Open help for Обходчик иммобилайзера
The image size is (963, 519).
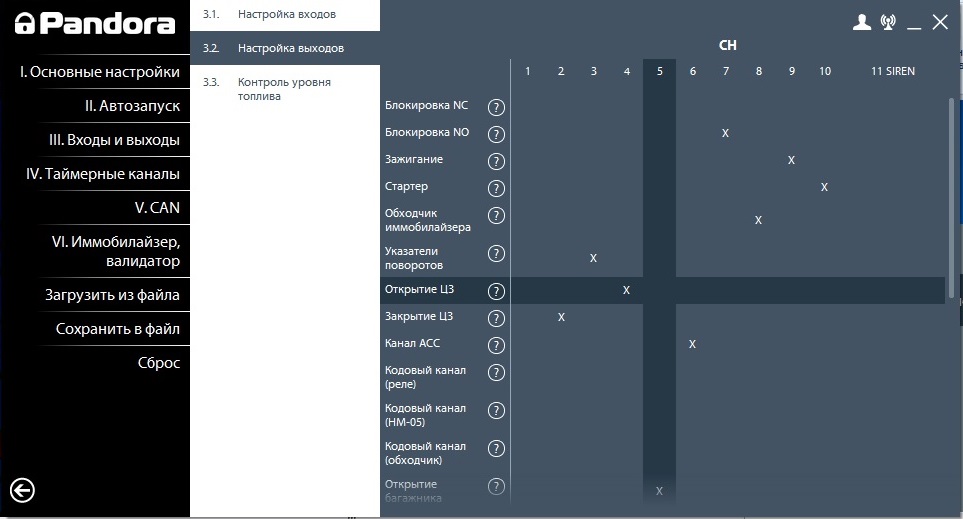(496, 216)
